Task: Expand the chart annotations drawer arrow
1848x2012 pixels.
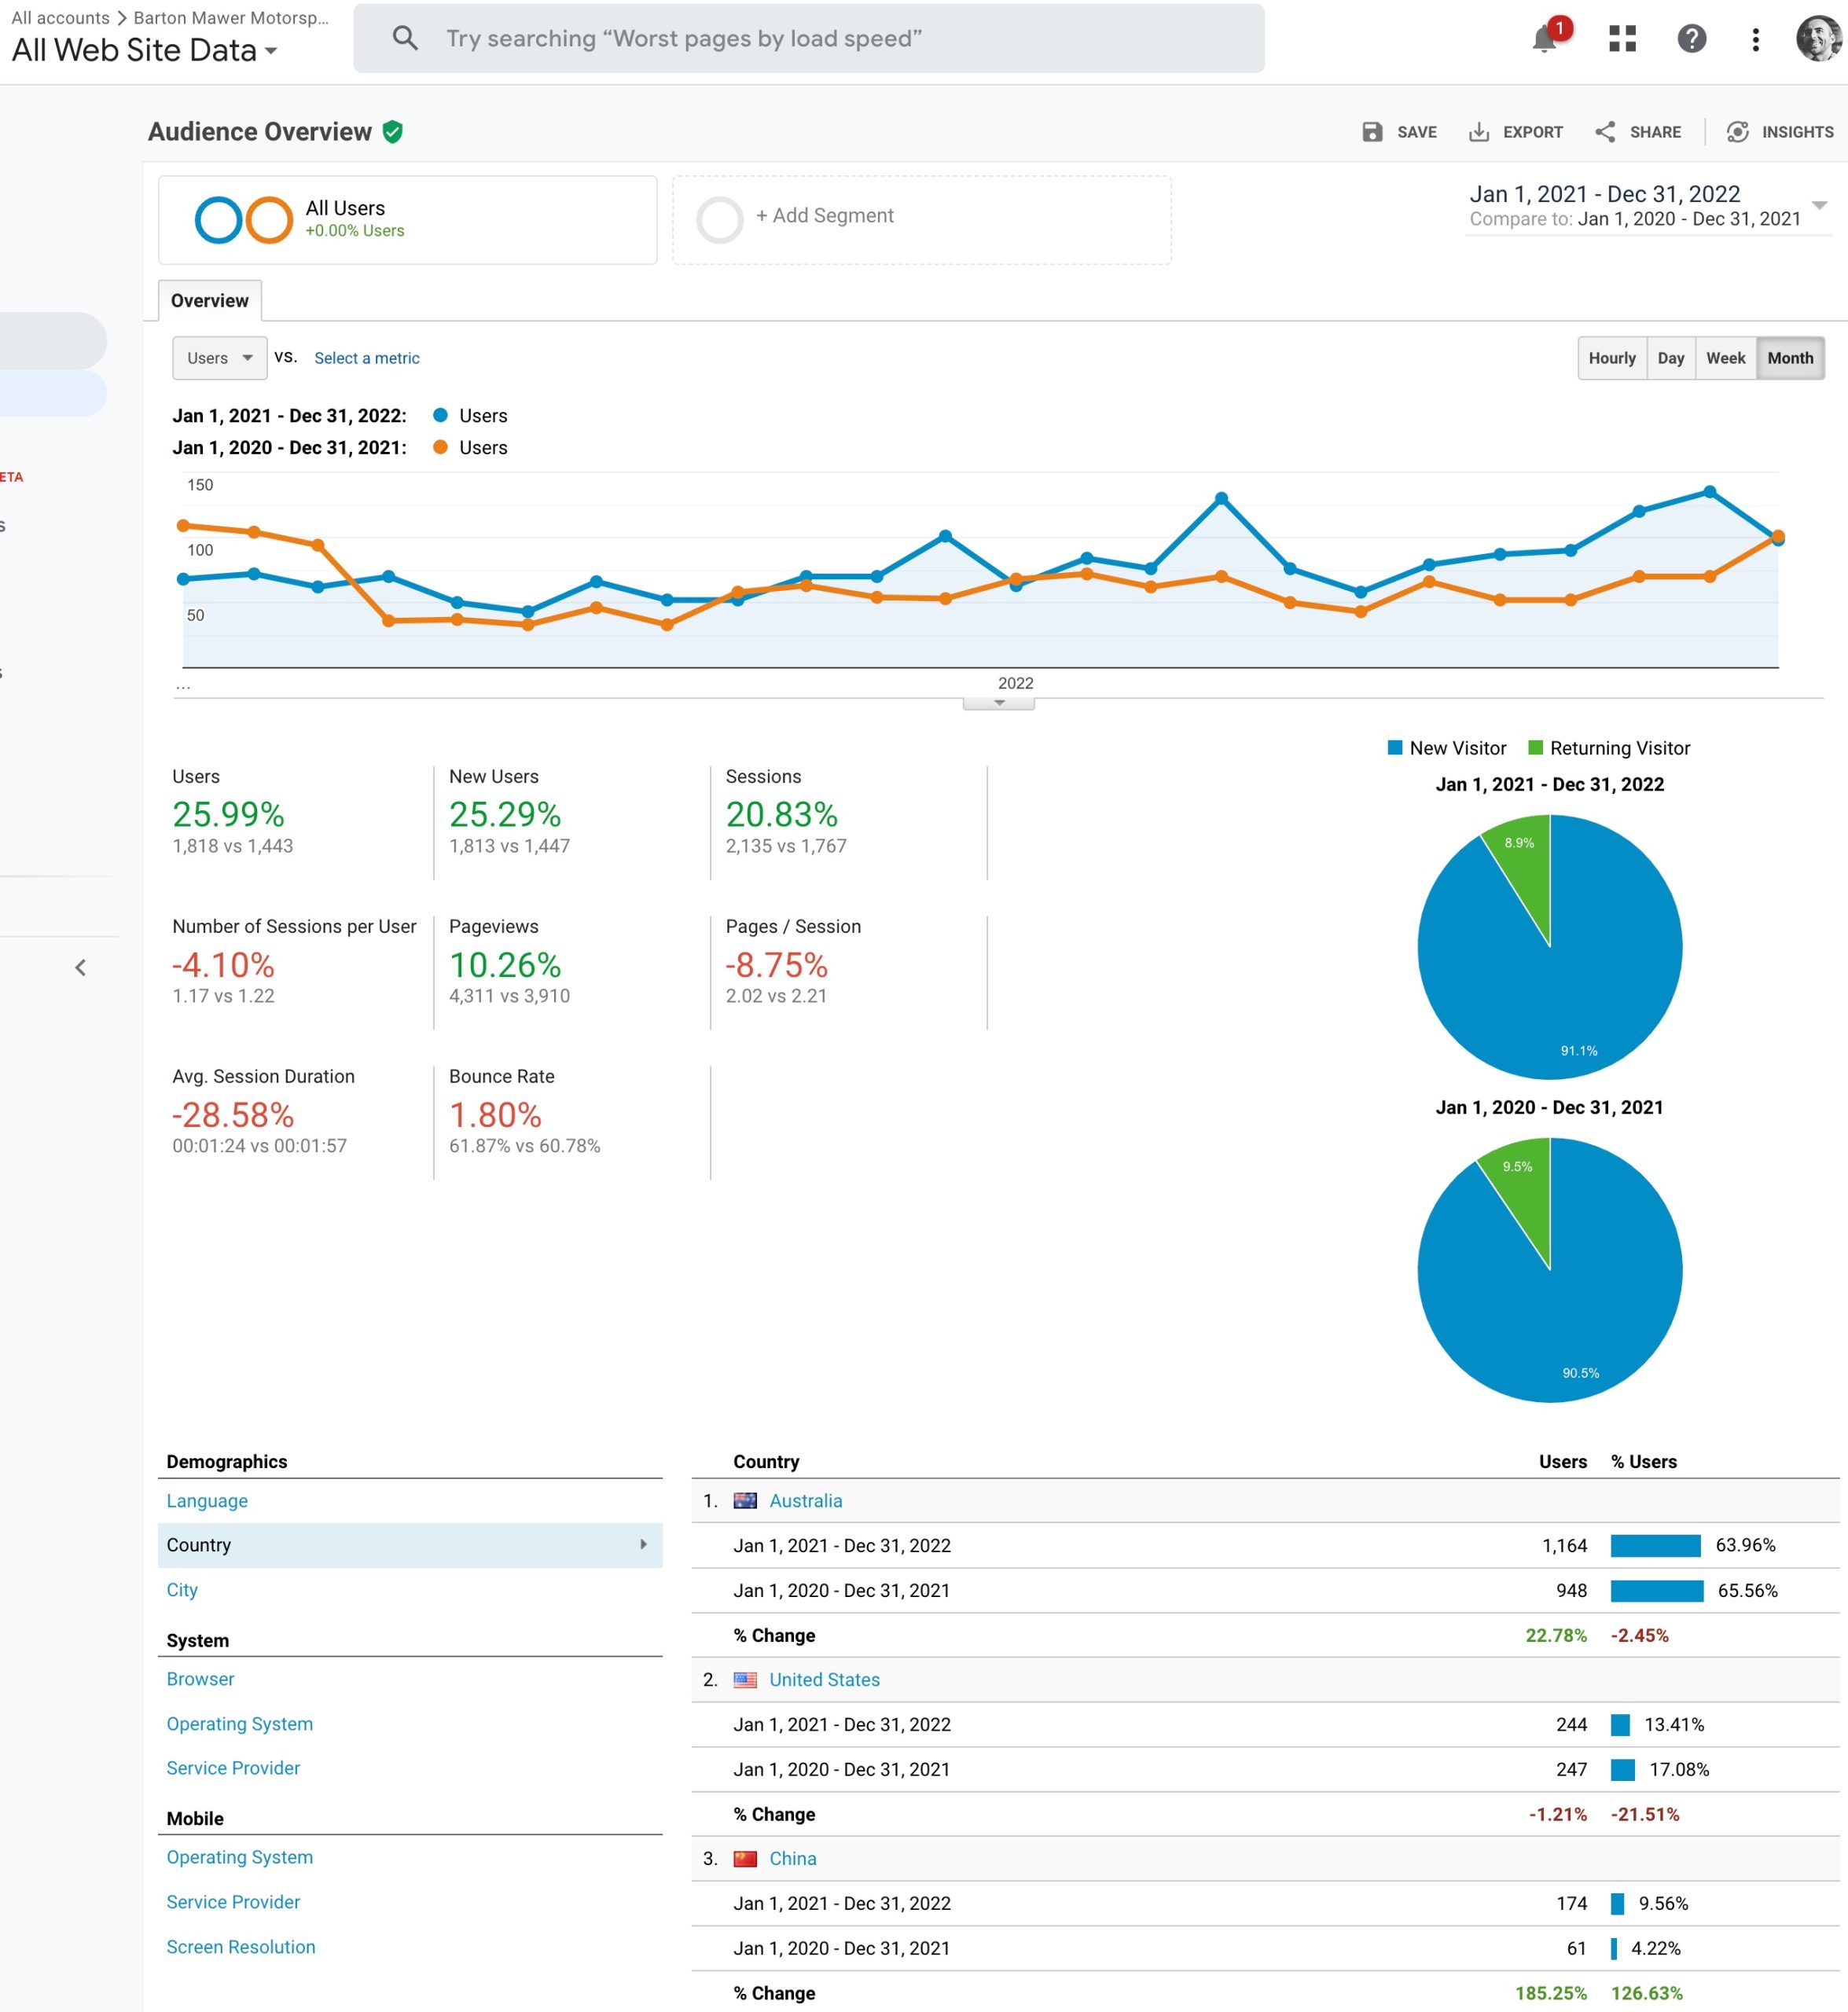Action: (998, 703)
